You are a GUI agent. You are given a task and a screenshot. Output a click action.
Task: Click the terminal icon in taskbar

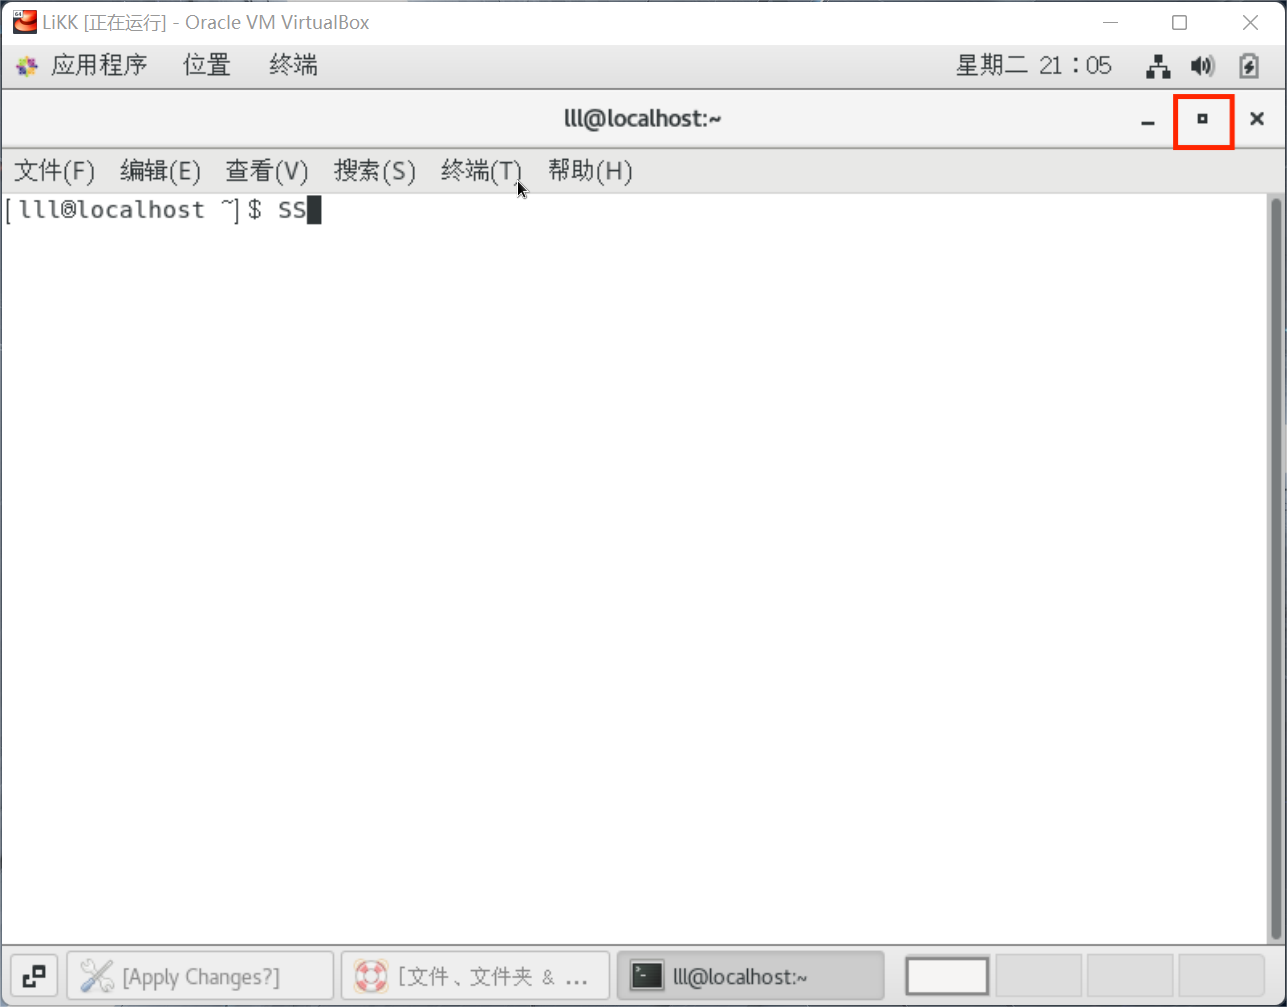tap(647, 976)
